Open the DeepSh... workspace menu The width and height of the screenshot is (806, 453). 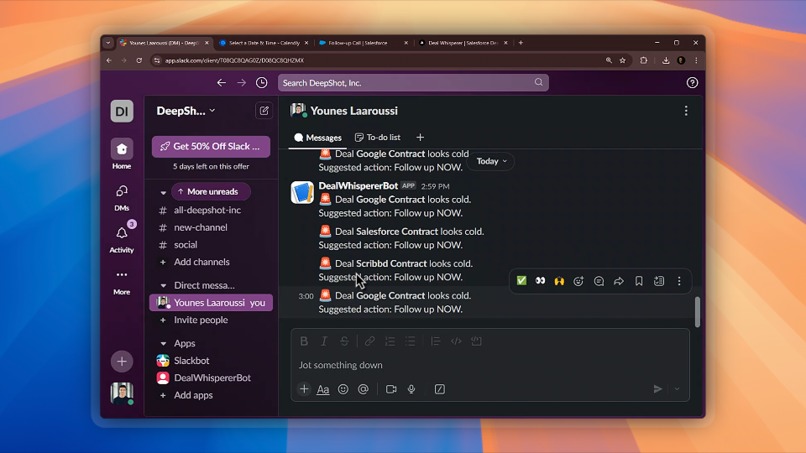[186, 111]
